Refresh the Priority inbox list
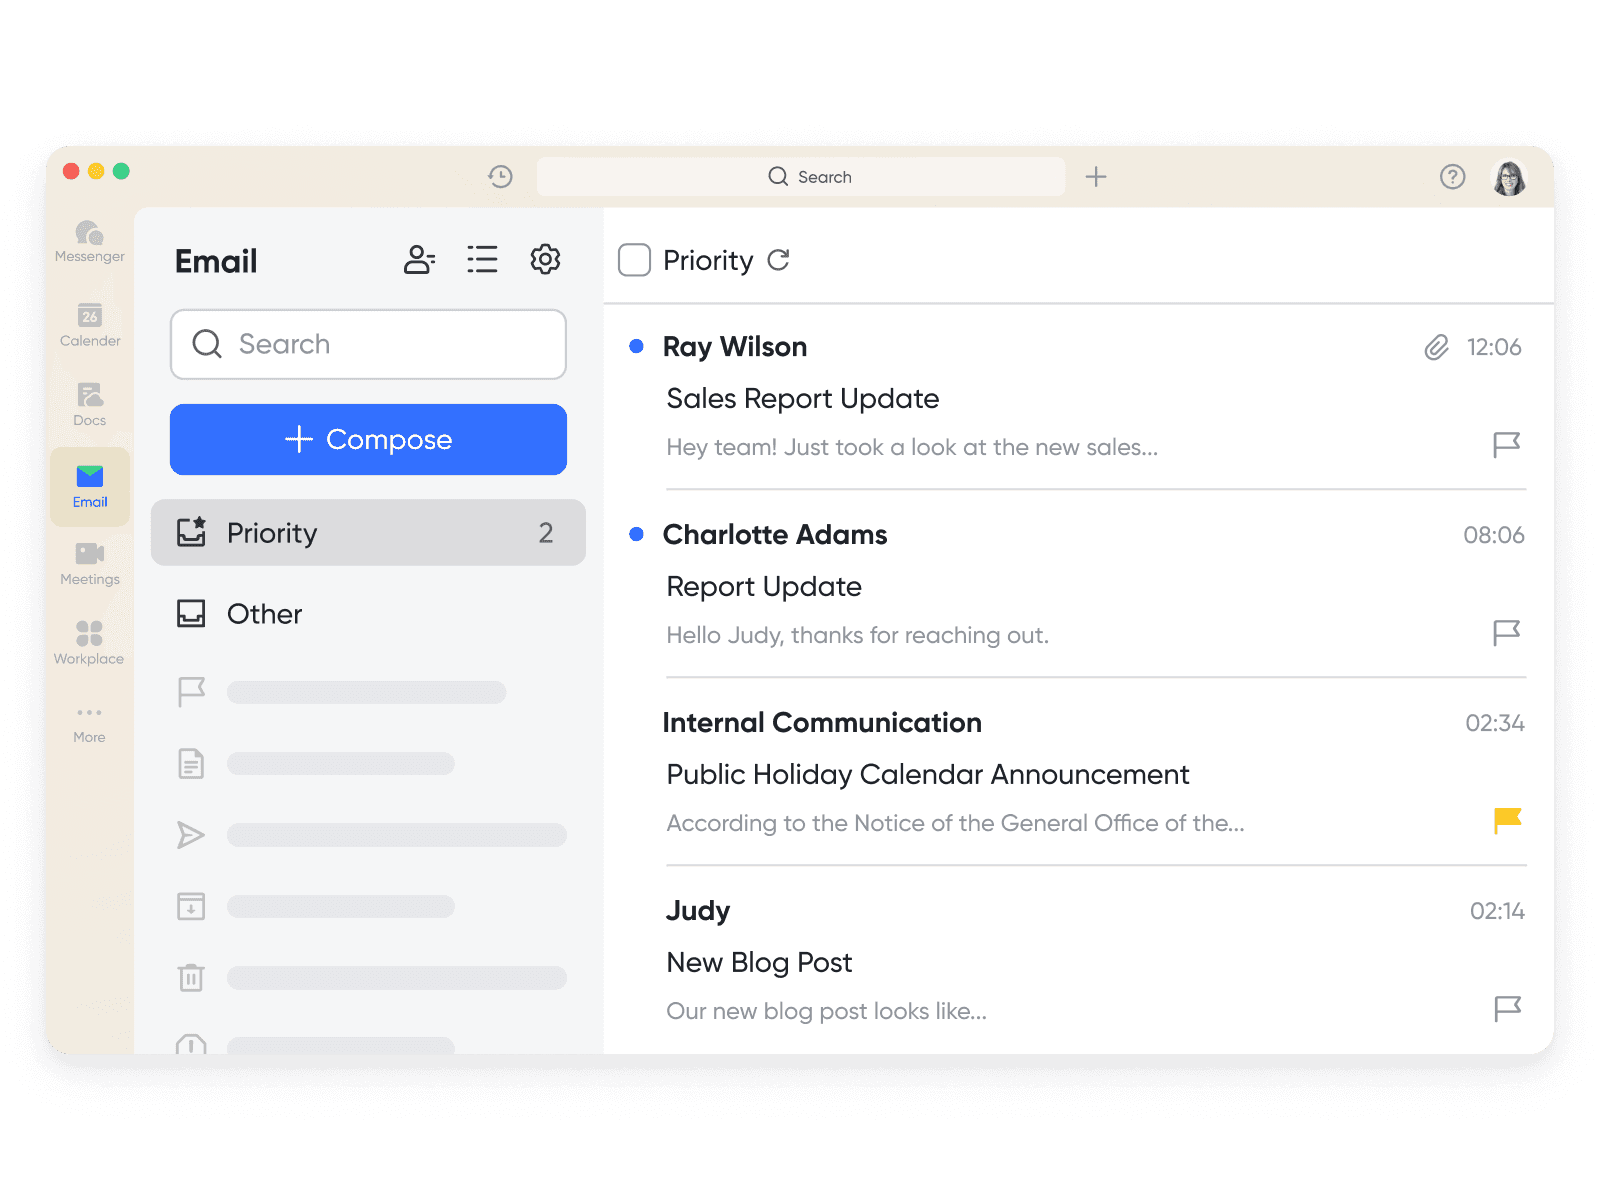The height and width of the screenshot is (1200, 1600). click(778, 260)
